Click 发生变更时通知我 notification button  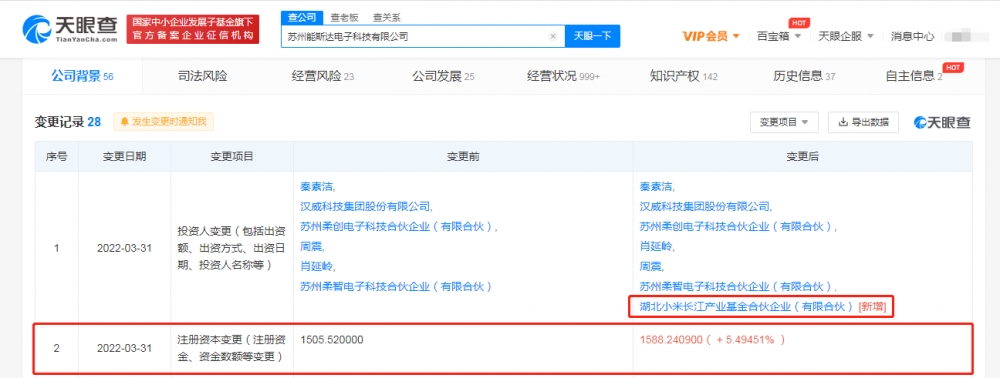coord(164,122)
